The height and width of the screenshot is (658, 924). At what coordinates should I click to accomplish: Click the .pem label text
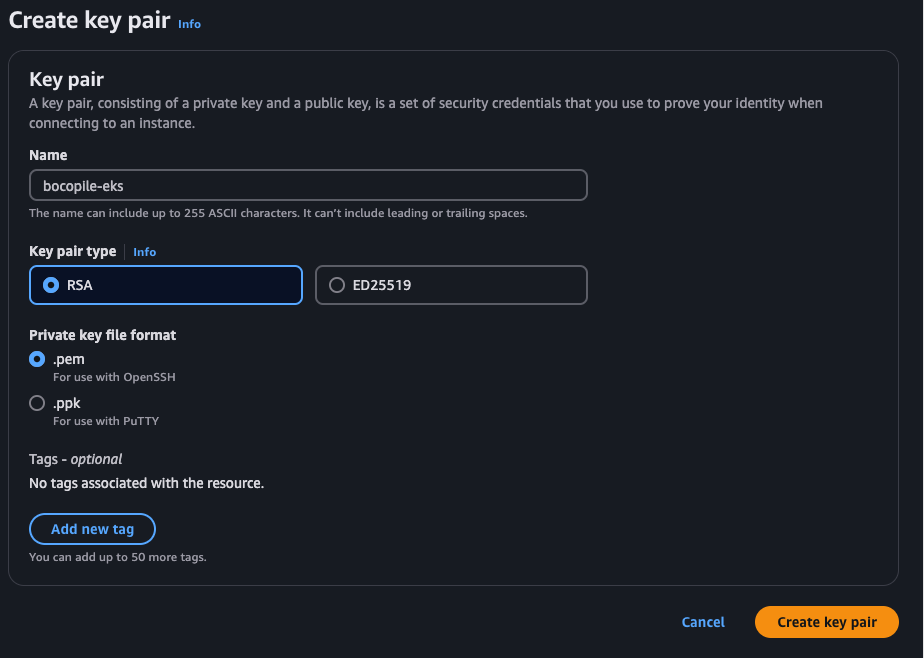pos(67,359)
